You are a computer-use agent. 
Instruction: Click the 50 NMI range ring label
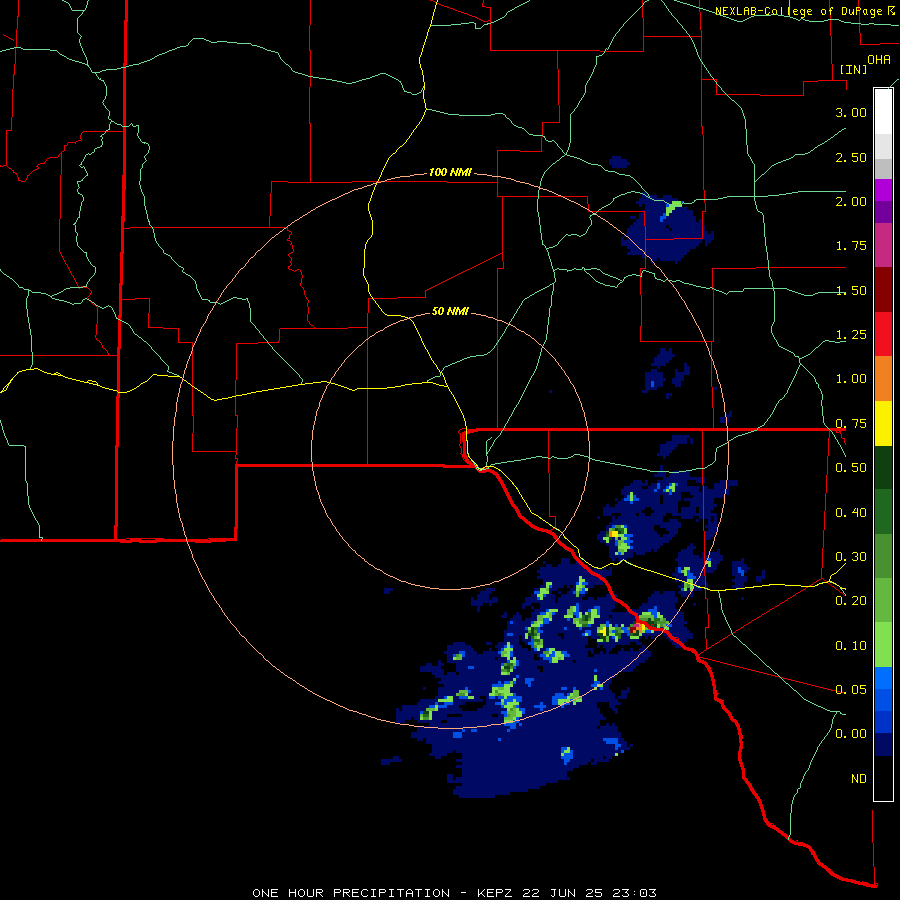tap(450, 311)
